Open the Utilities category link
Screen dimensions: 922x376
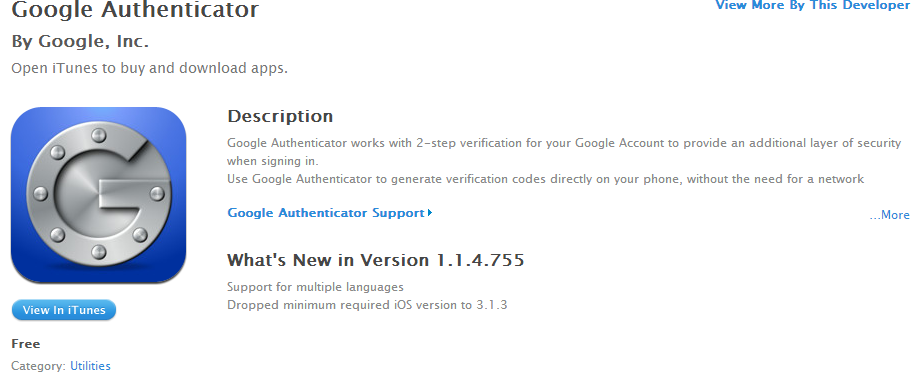91,365
